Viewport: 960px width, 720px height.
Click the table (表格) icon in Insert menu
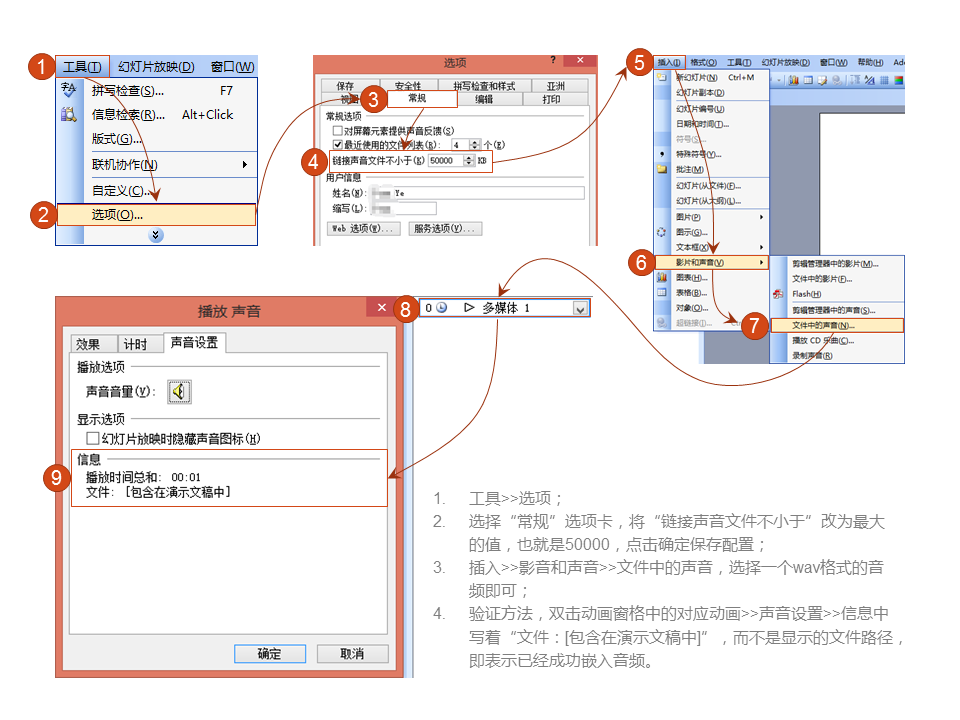pos(661,292)
